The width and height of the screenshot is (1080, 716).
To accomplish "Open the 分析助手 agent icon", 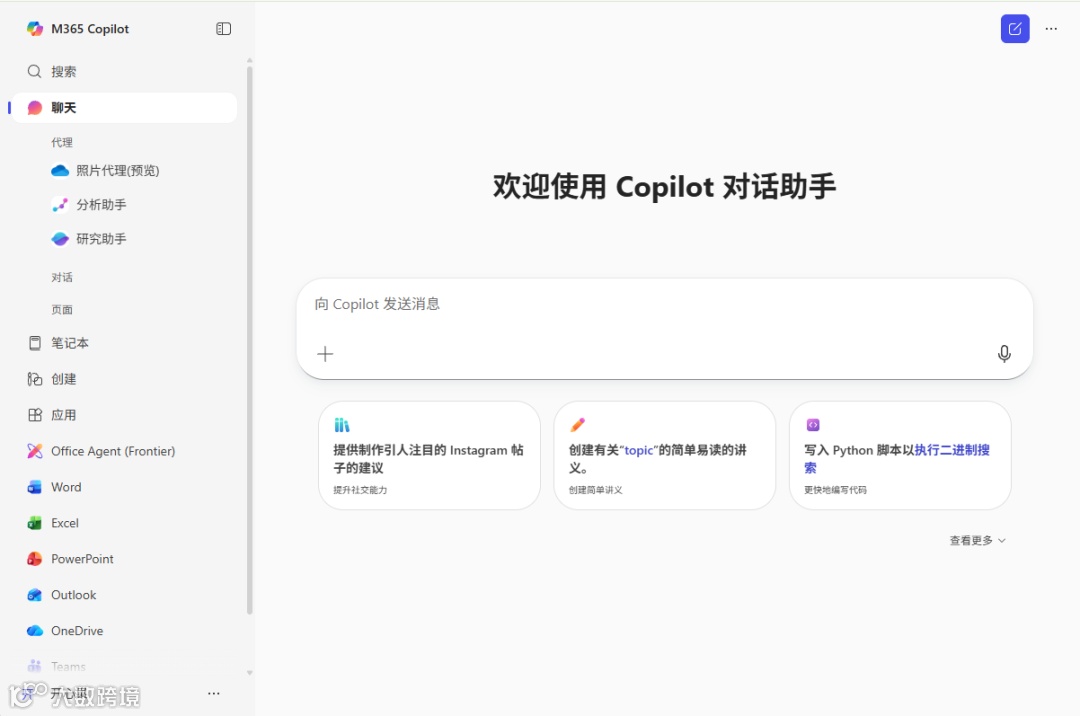I will pyautogui.click(x=60, y=204).
